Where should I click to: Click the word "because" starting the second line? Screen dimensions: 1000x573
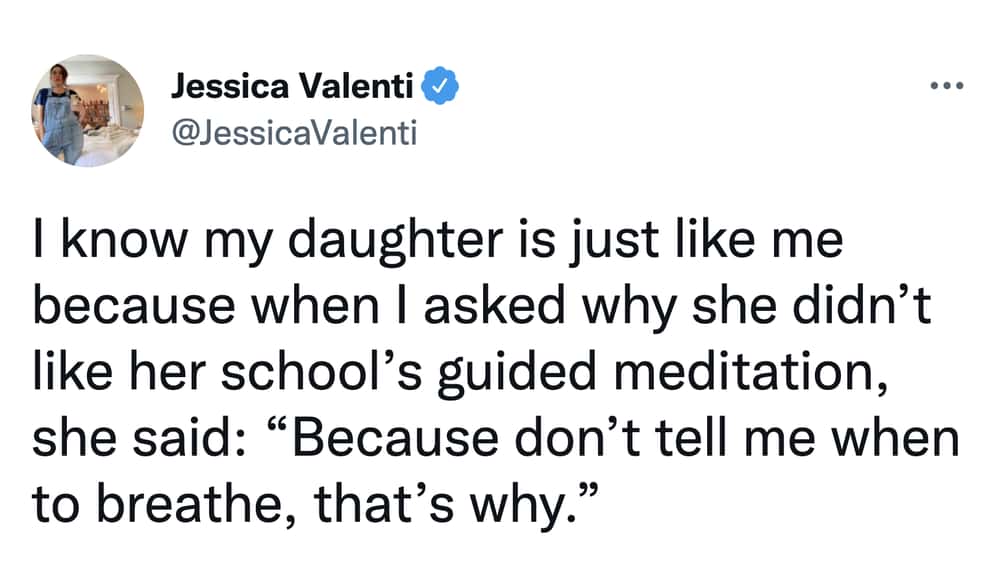pyautogui.click(x=134, y=307)
